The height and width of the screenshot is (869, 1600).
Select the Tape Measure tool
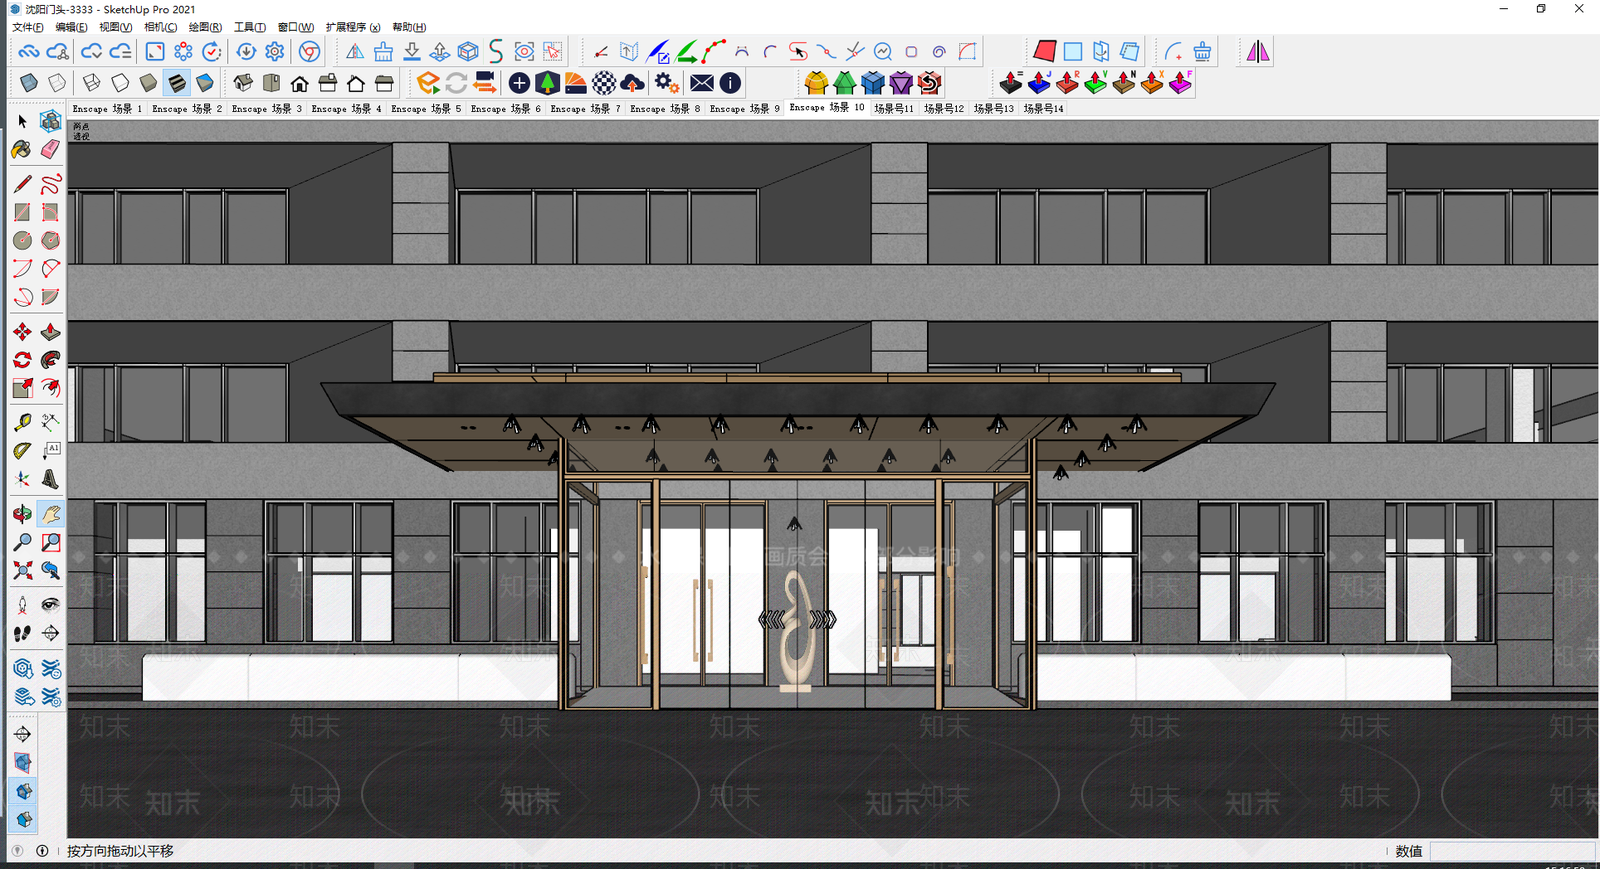pos(22,422)
